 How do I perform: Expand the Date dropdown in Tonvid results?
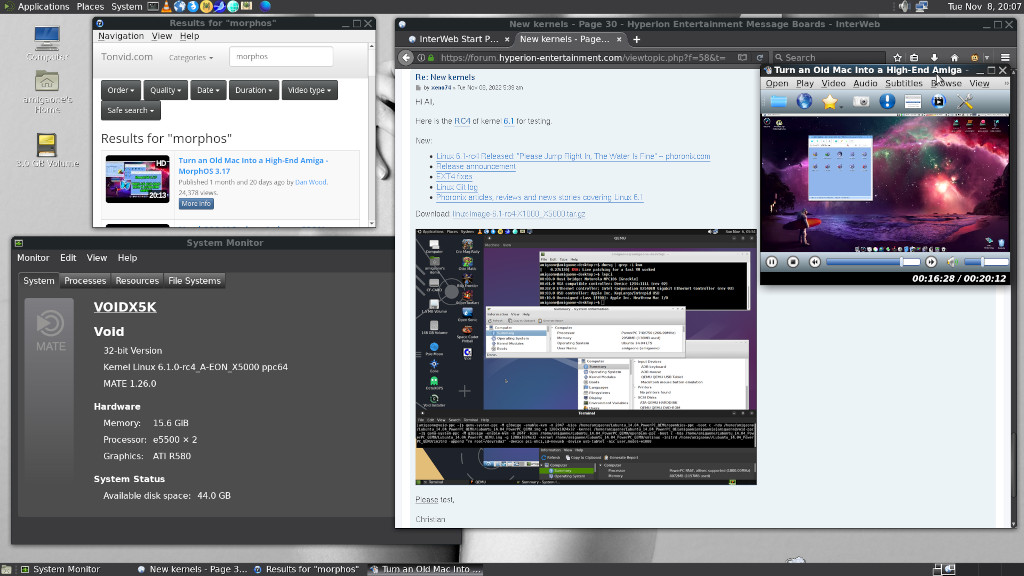[208, 90]
